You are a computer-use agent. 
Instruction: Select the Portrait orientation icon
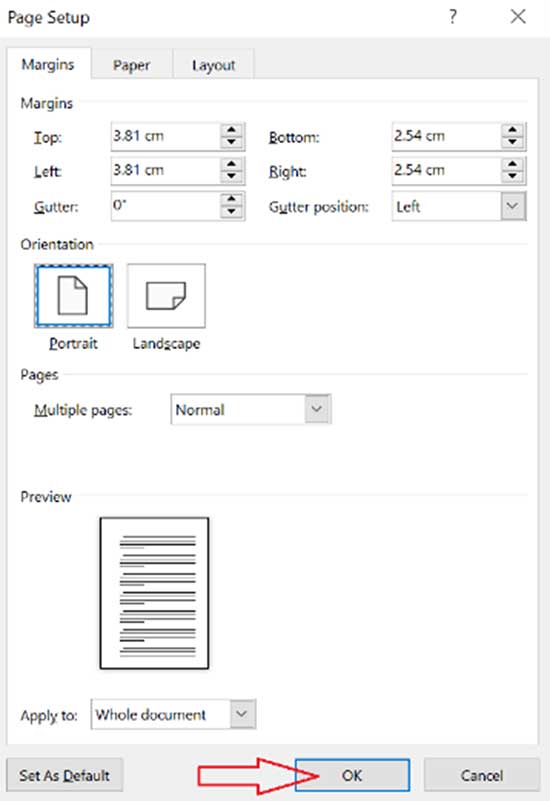(x=74, y=296)
